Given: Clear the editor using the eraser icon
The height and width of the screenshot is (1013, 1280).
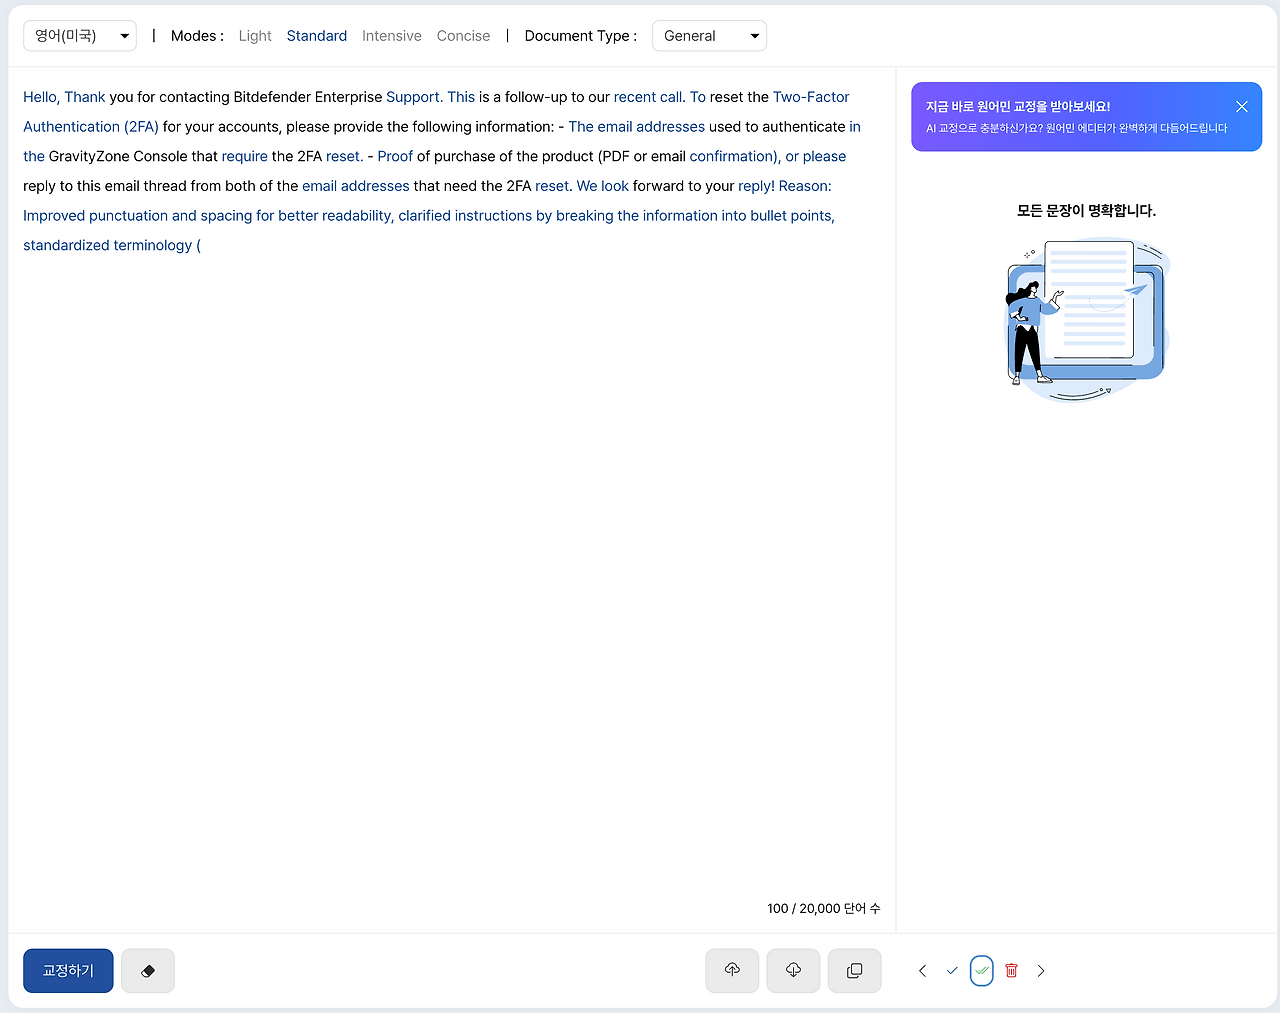Looking at the screenshot, I should (x=147, y=970).
